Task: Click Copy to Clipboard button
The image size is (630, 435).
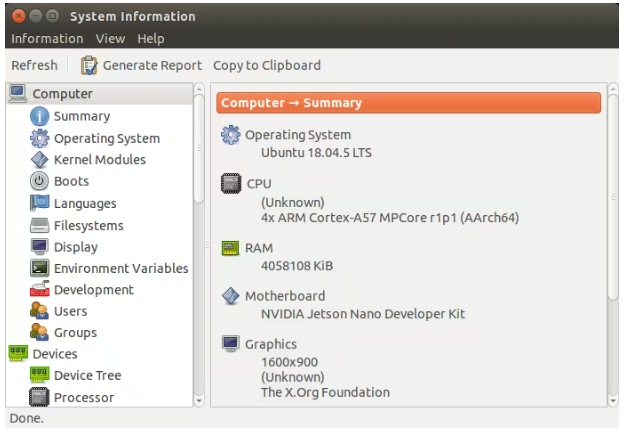Action: pyautogui.click(x=267, y=65)
